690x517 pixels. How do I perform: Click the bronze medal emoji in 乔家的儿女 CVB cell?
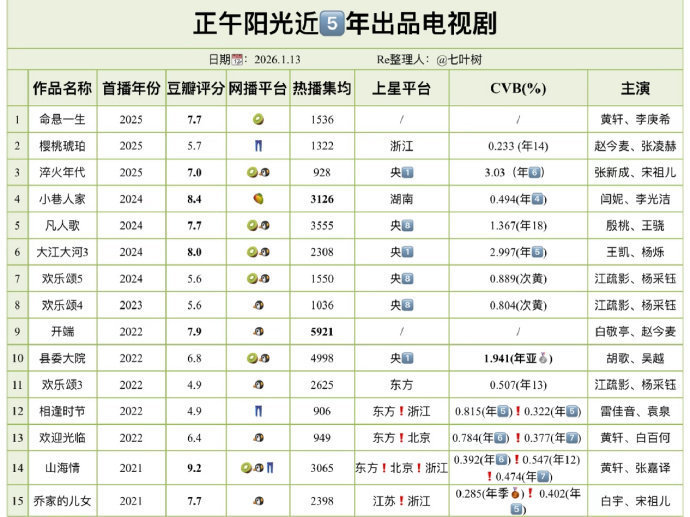pos(515,494)
